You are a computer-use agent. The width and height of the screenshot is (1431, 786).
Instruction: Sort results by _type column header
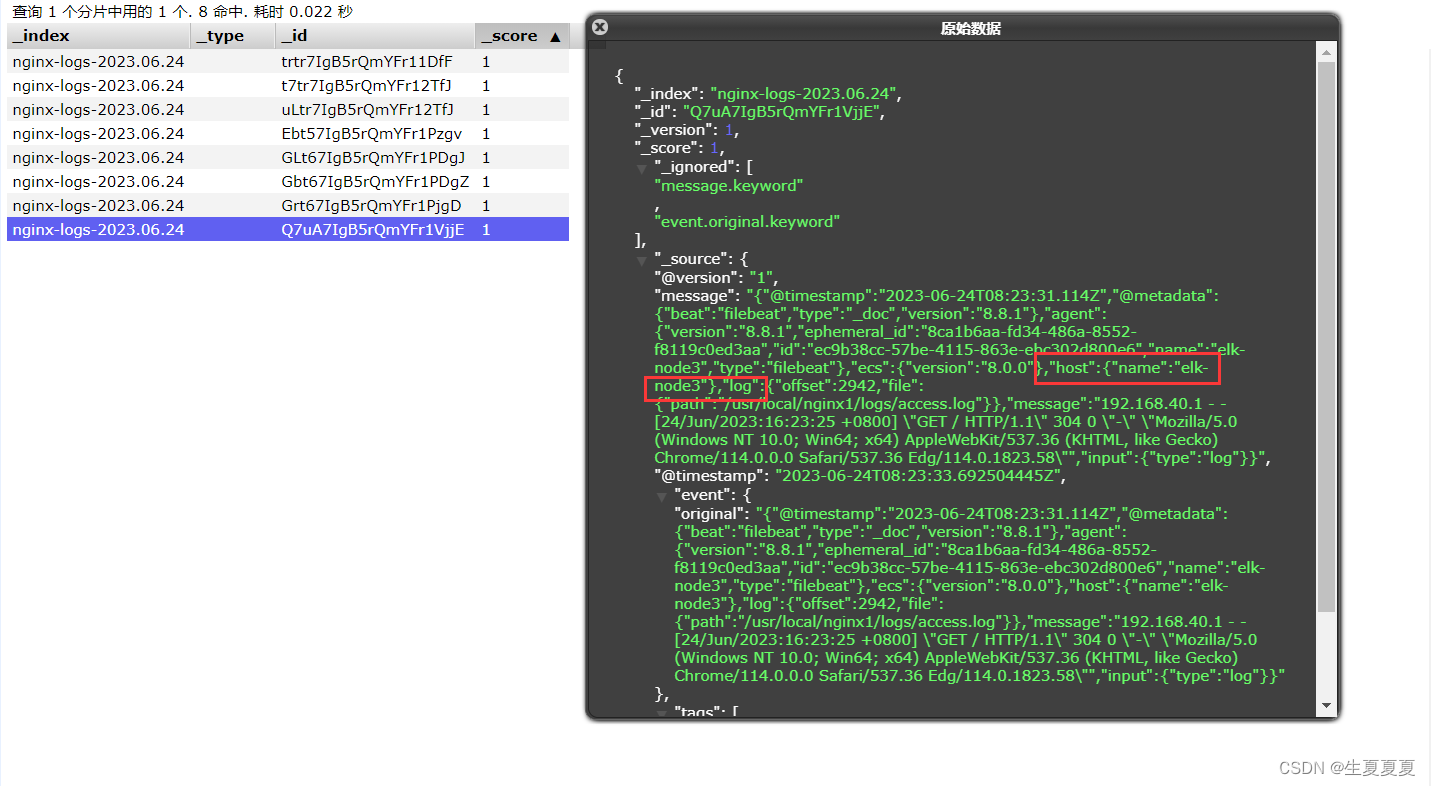tap(233, 36)
